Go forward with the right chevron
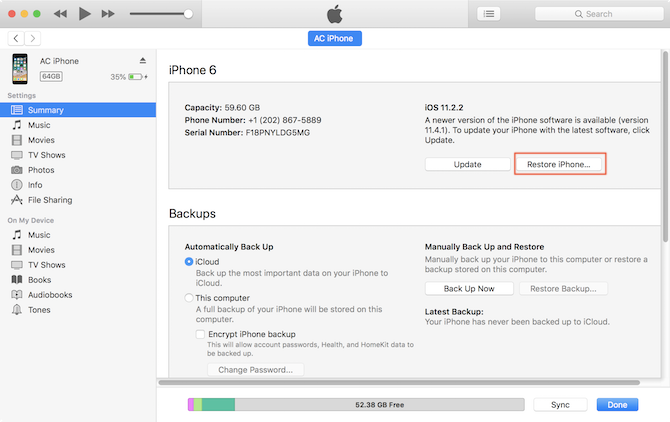 [32, 38]
